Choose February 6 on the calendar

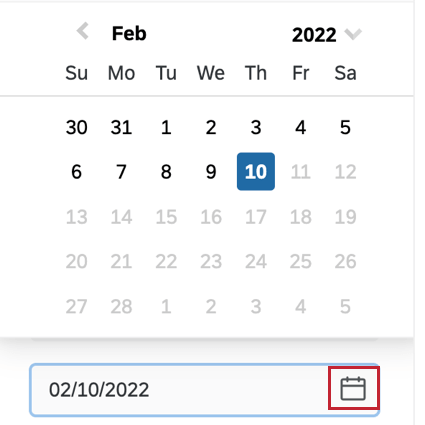tap(77, 172)
